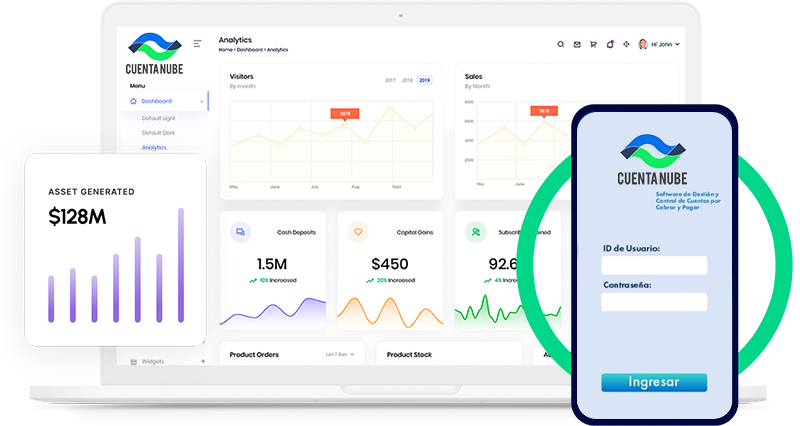Click the search magnifier icon in header
The image size is (800, 426).
(x=560, y=44)
